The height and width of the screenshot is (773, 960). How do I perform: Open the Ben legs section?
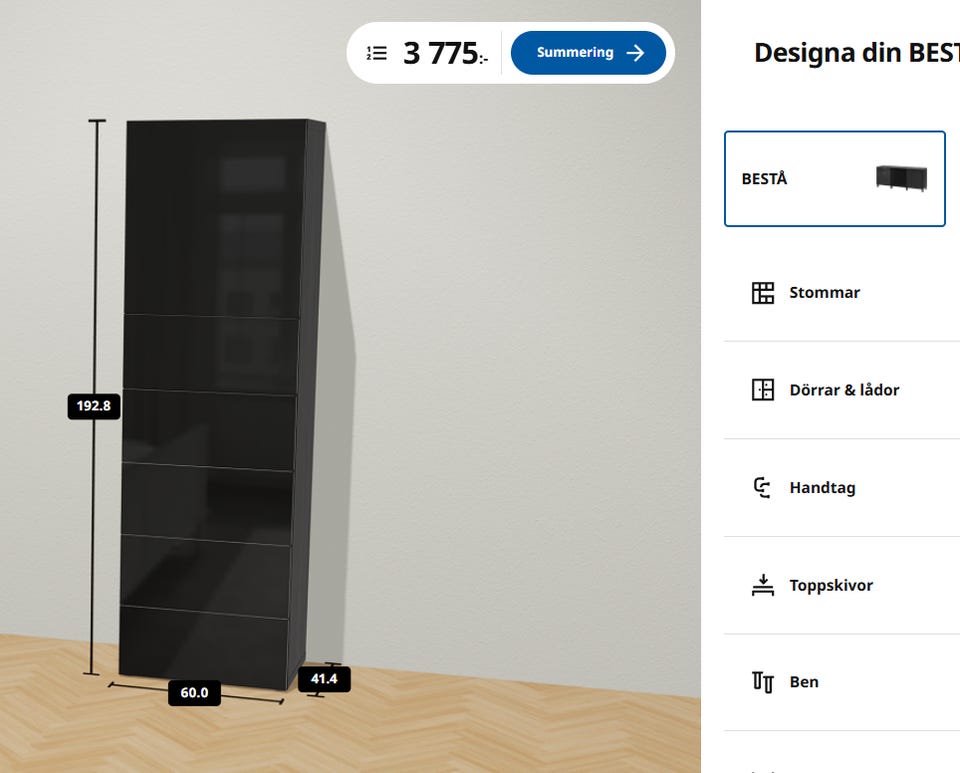pos(804,682)
